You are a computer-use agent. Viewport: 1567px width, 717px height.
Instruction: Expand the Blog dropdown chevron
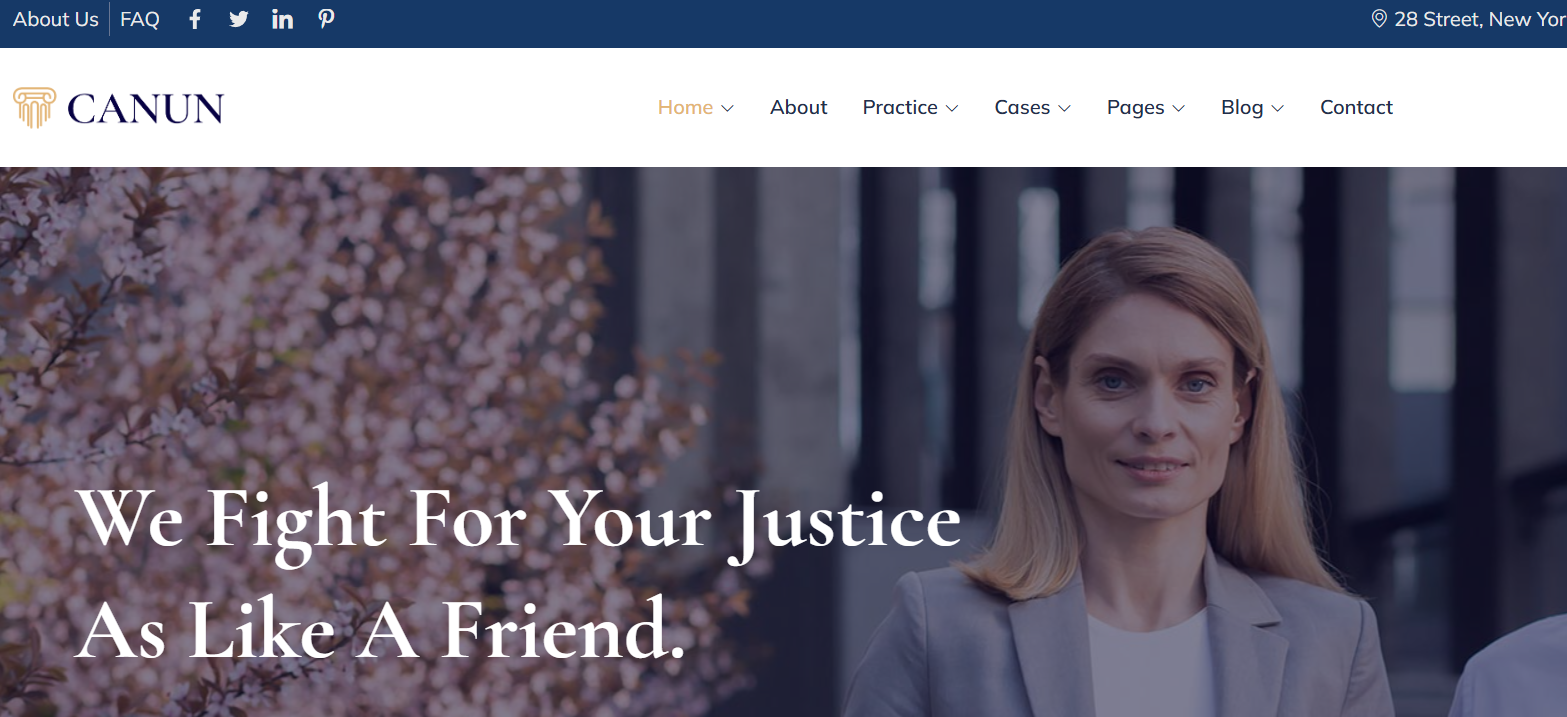(x=1278, y=108)
